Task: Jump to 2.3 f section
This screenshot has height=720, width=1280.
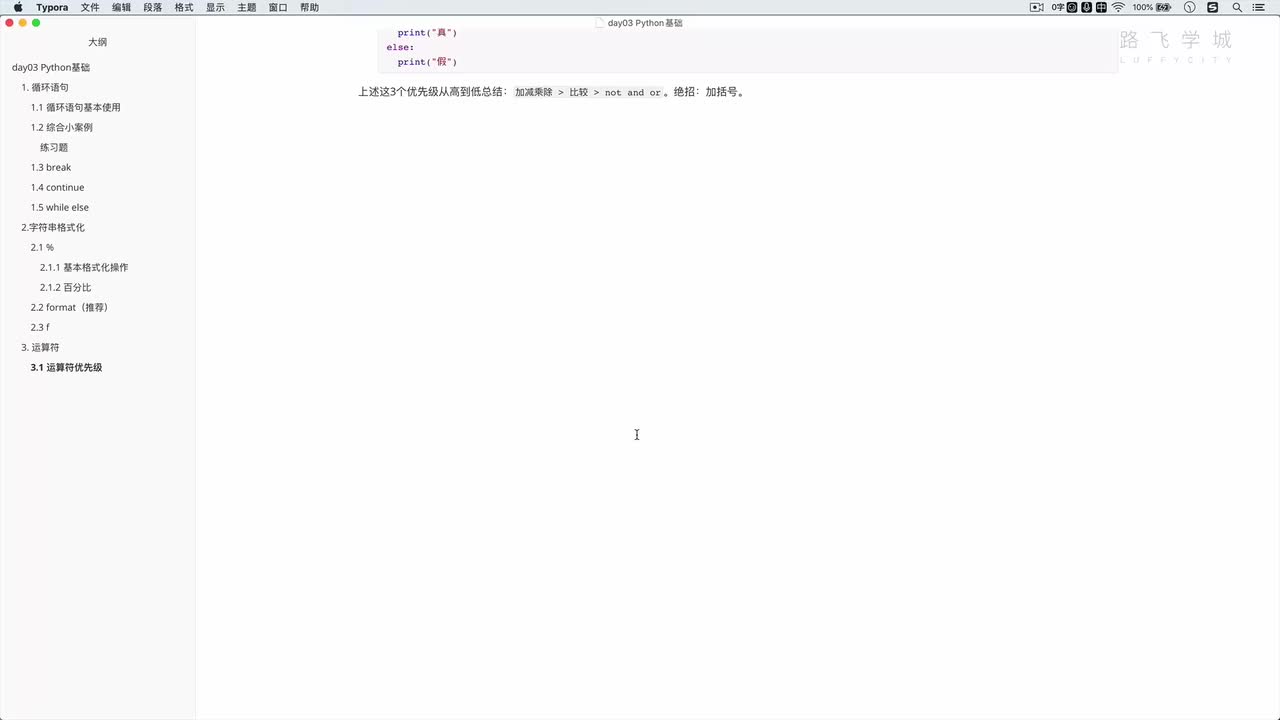Action: [x=40, y=327]
